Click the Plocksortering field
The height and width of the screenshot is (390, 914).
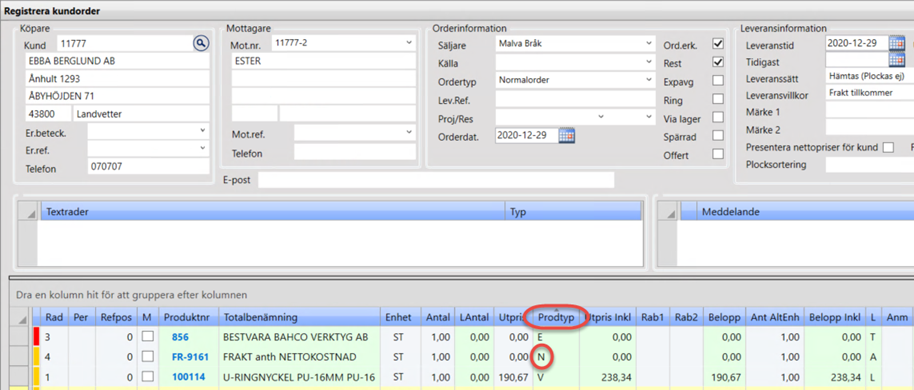pyautogui.click(x=869, y=164)
